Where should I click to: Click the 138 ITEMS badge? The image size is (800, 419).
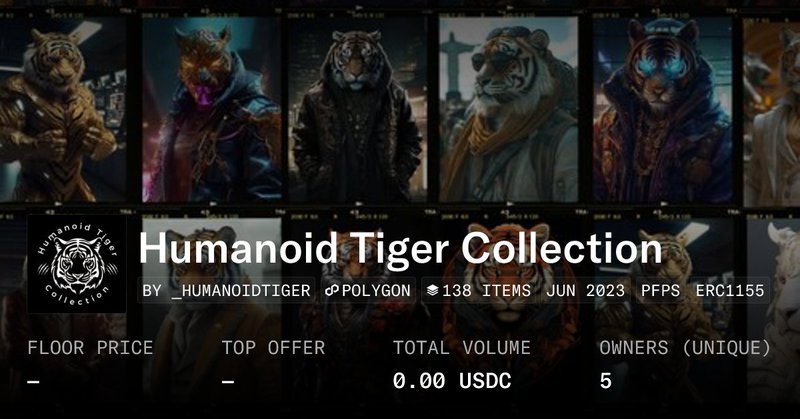point(479,290)
